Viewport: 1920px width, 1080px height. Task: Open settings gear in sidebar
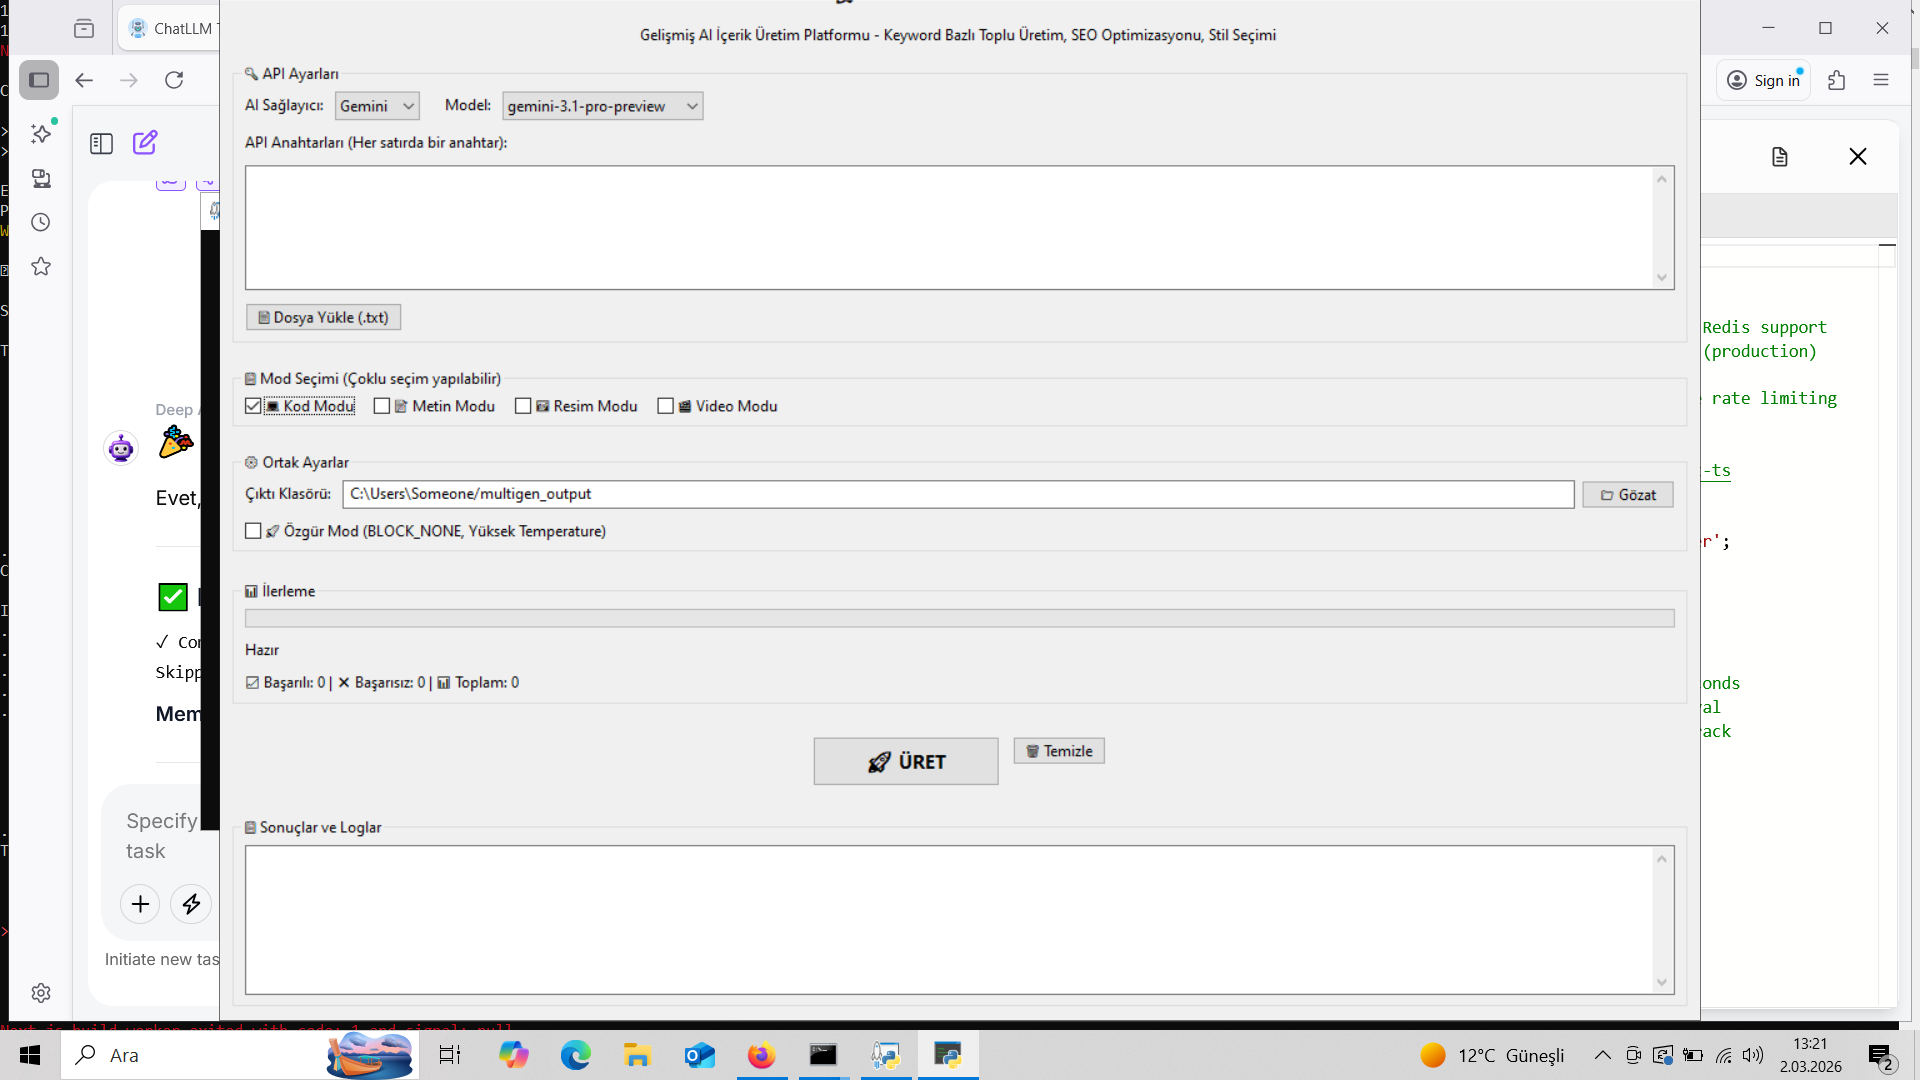click(41, 993)
